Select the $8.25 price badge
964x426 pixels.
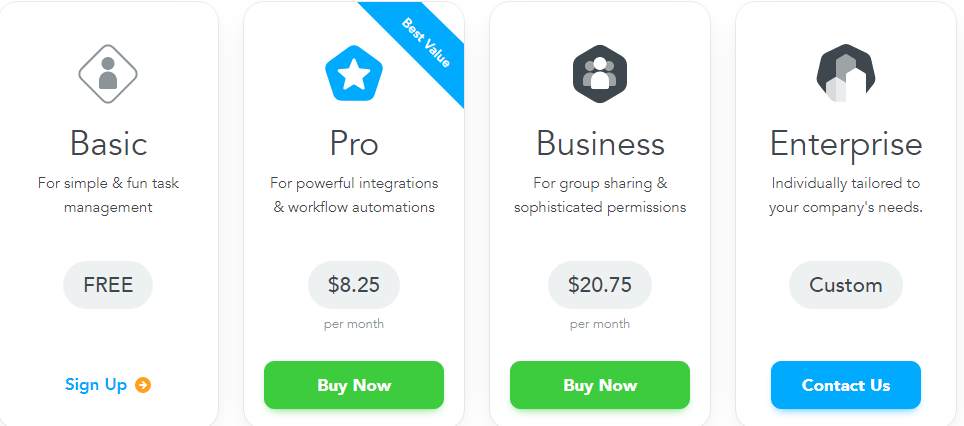pos(353,285)
